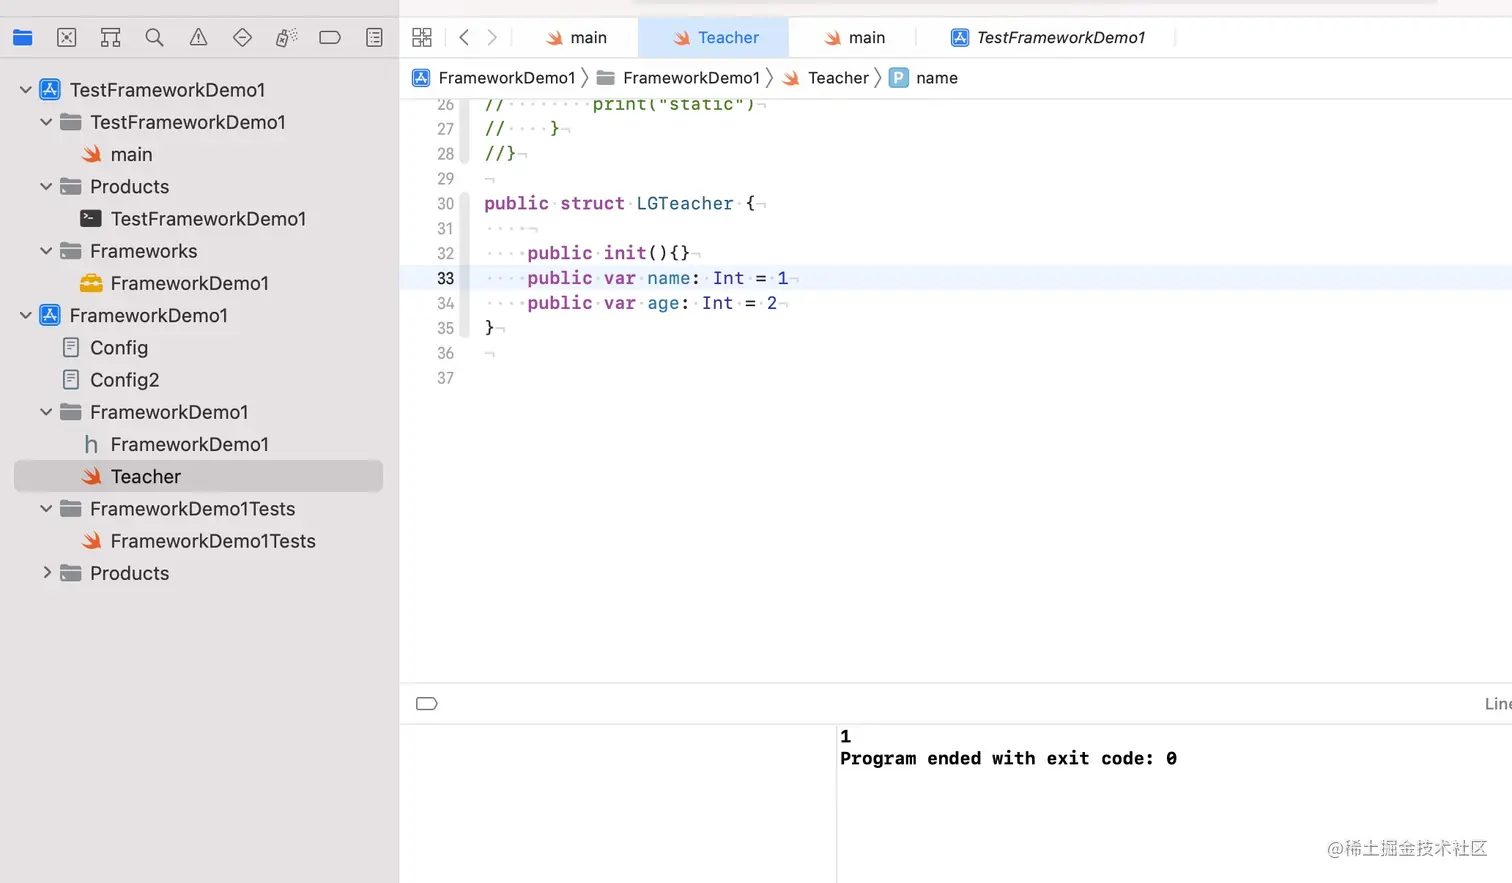Click line number 33 in the gutter
The image size is (1512, 883).
(x=445, y=278)
